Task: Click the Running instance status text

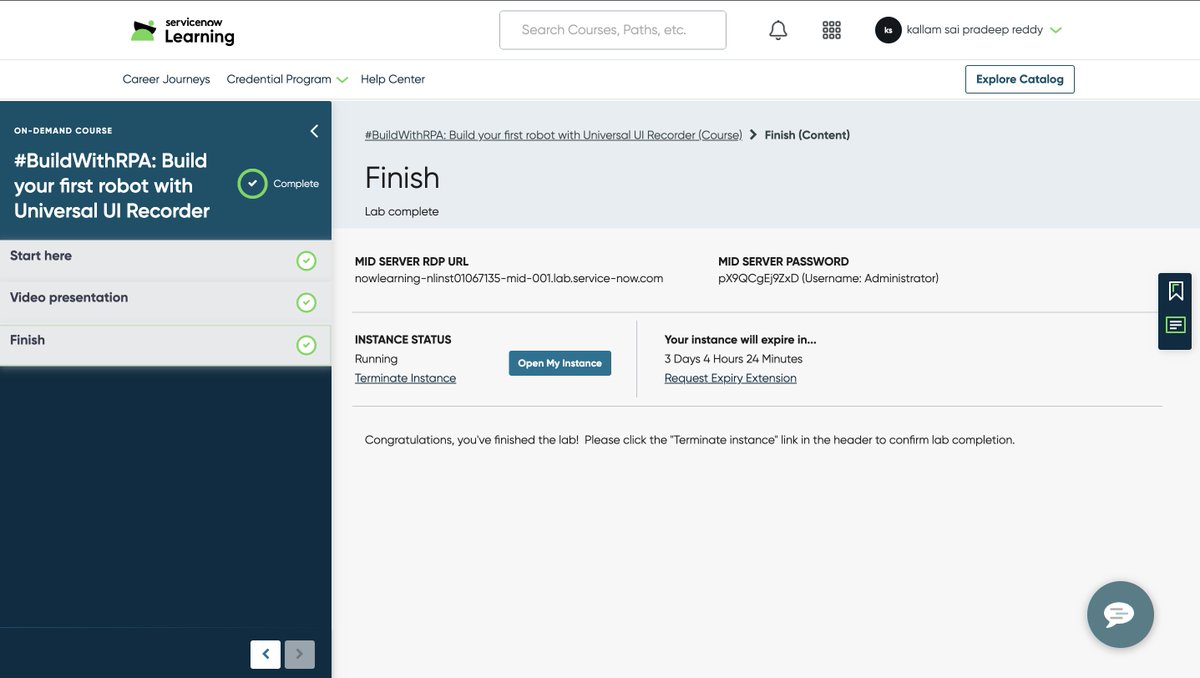Action: [376, 359]
